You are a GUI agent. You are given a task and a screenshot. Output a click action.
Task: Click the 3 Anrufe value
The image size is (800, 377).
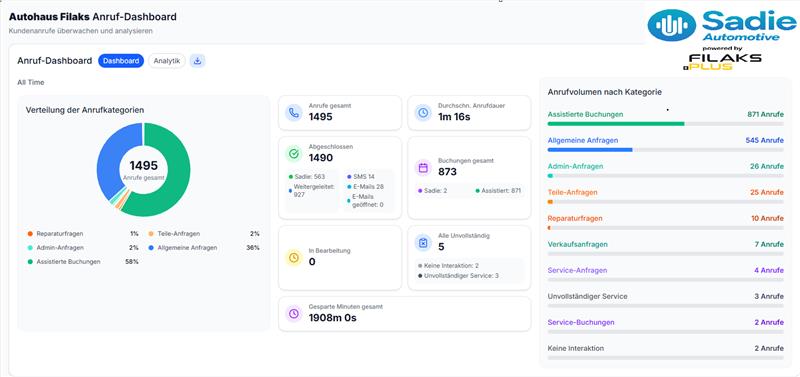tap(769, 296)
